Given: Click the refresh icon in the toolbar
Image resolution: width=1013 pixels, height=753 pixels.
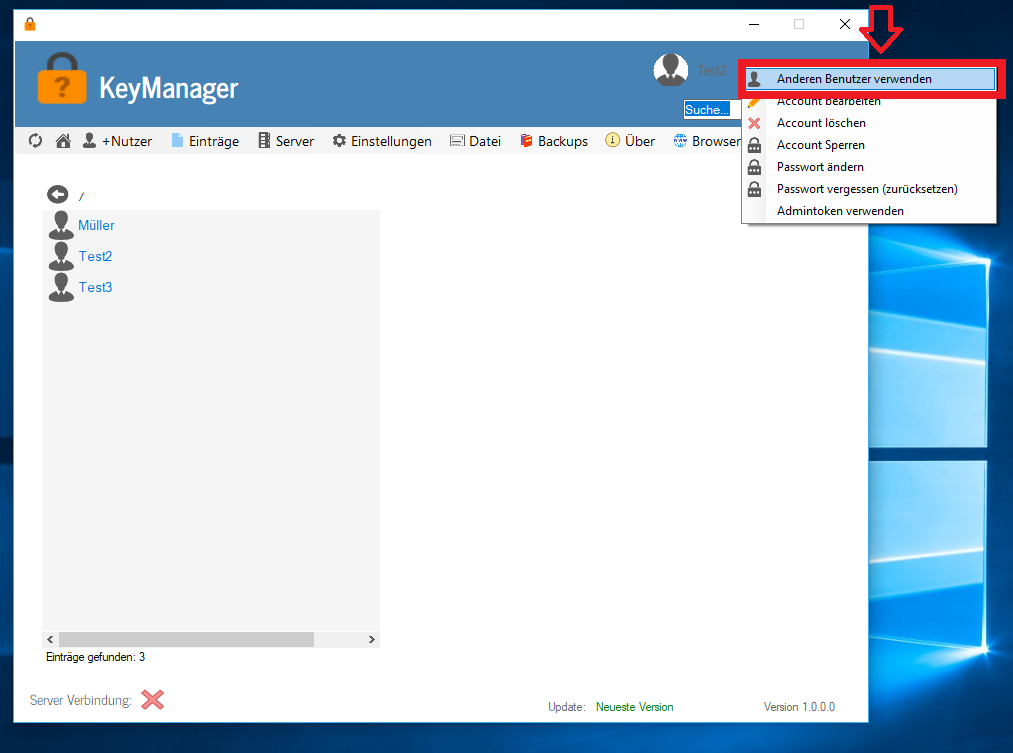Looking at the screenshot, I should click(x=36, y=141).
